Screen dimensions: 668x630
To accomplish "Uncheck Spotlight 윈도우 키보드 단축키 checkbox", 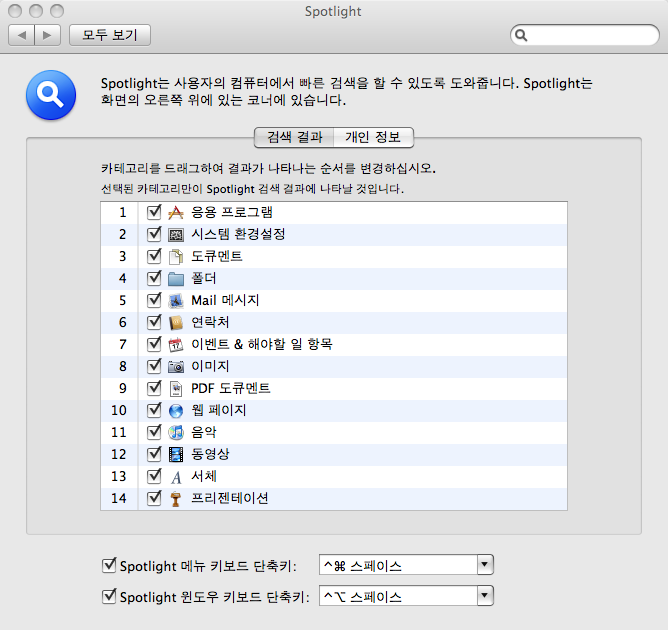I will (x=109, y=596).
